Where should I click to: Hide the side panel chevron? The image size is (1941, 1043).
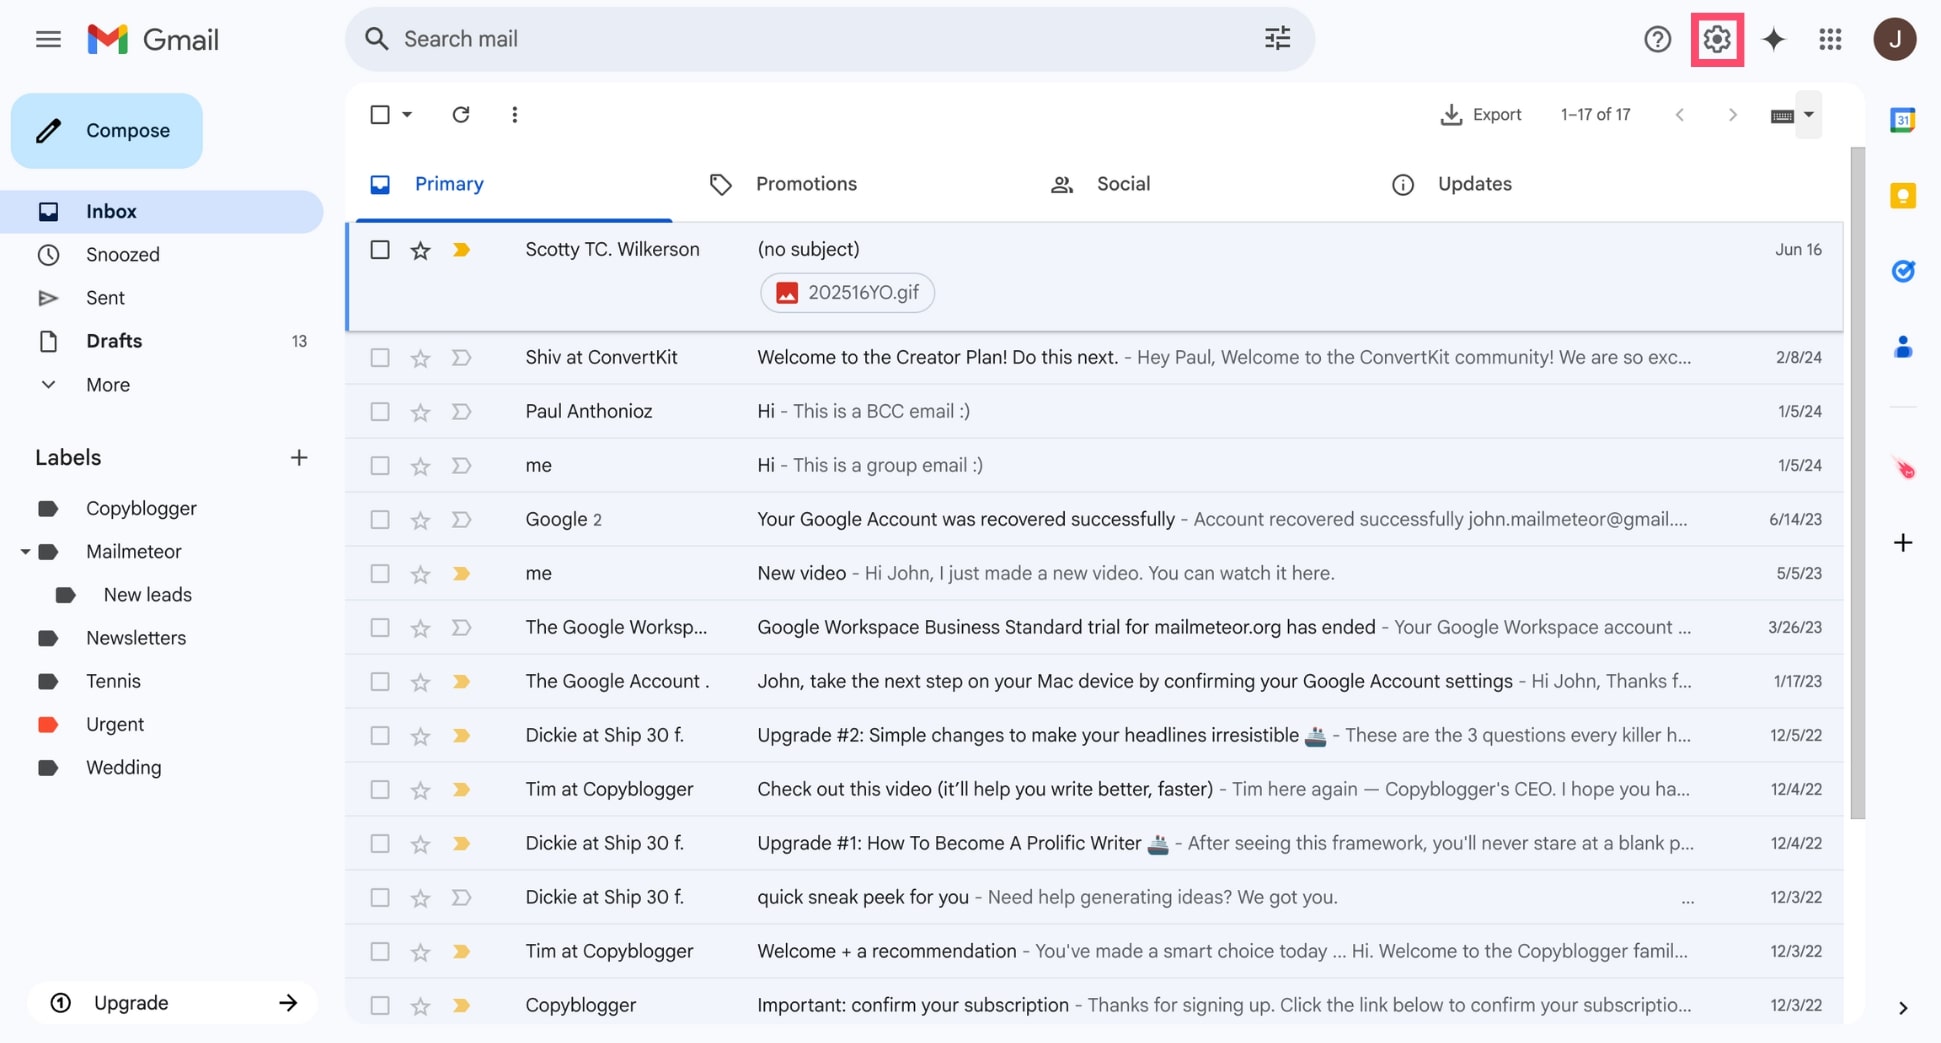pos(1902,1008)
